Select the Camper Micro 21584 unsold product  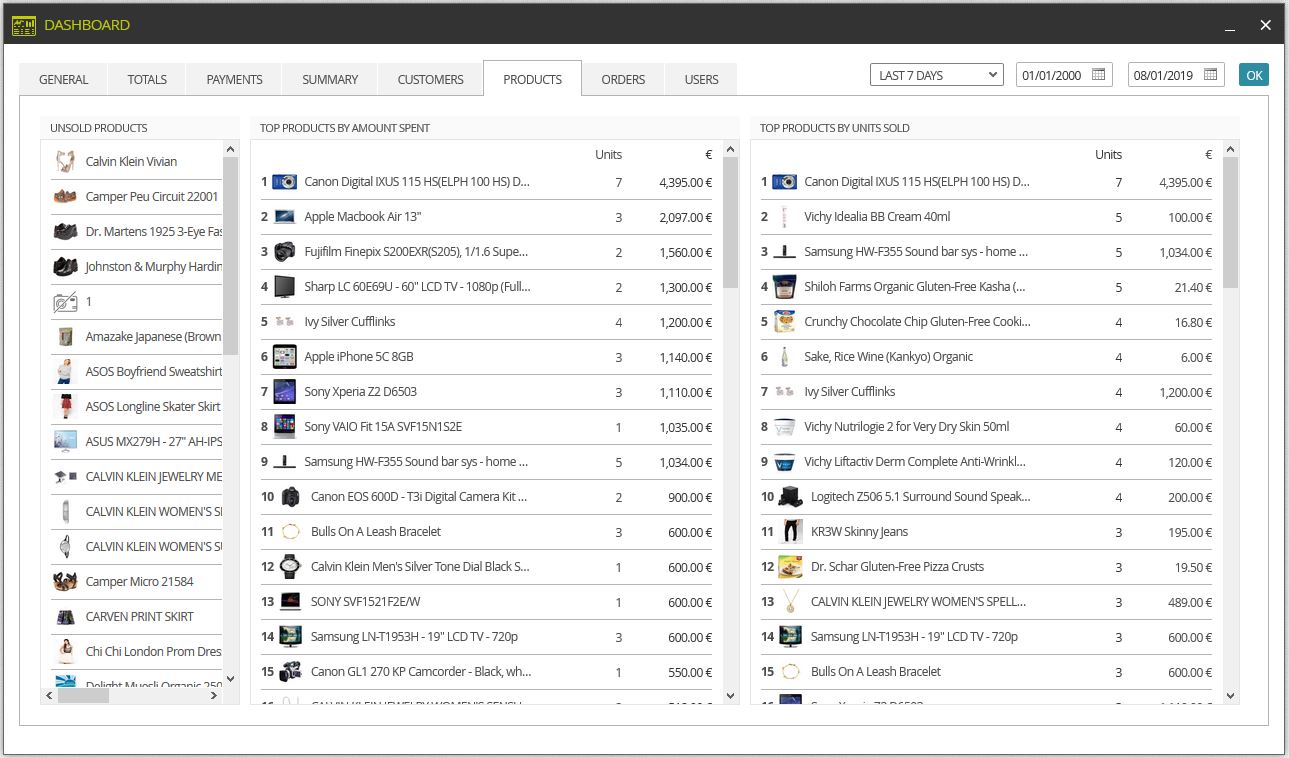click(x=137, y=582)
